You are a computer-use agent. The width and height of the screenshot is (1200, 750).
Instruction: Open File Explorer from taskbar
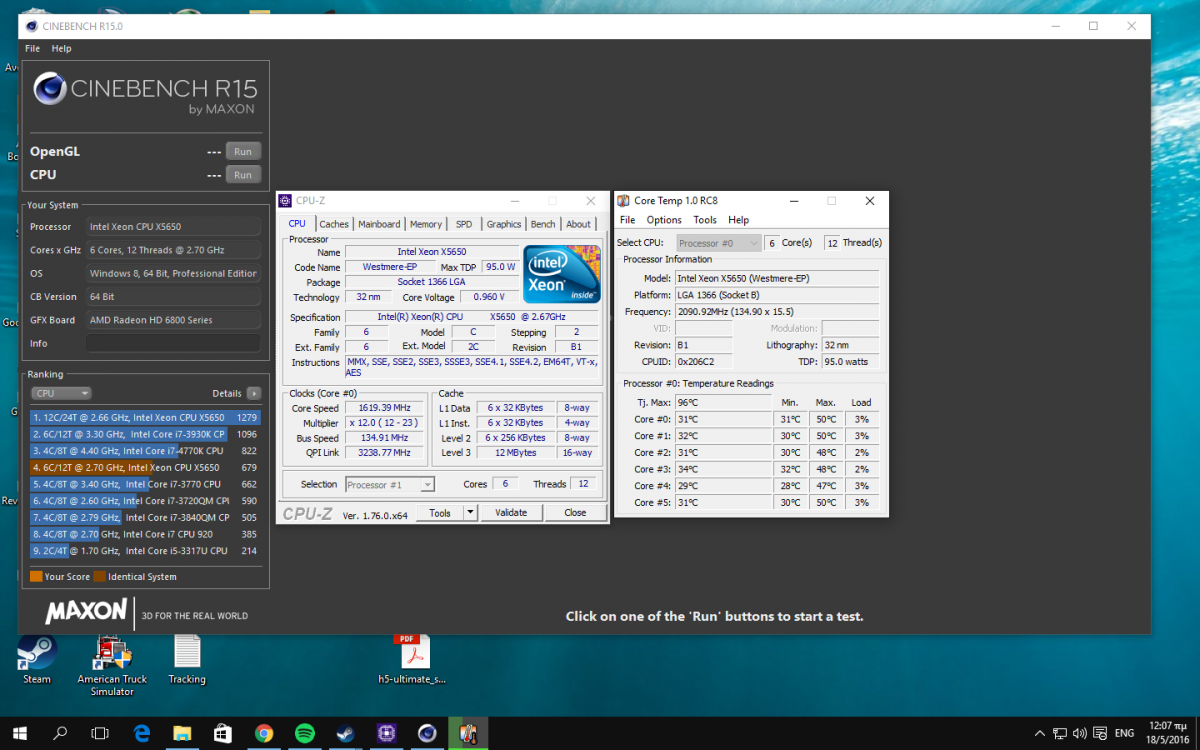[x=182, y=733]
